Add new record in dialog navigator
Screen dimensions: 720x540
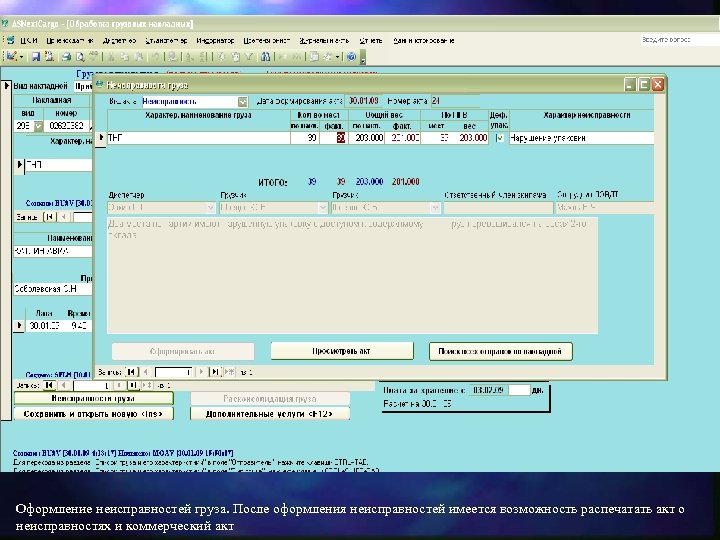pyautogui.click(x=229, y=372)
